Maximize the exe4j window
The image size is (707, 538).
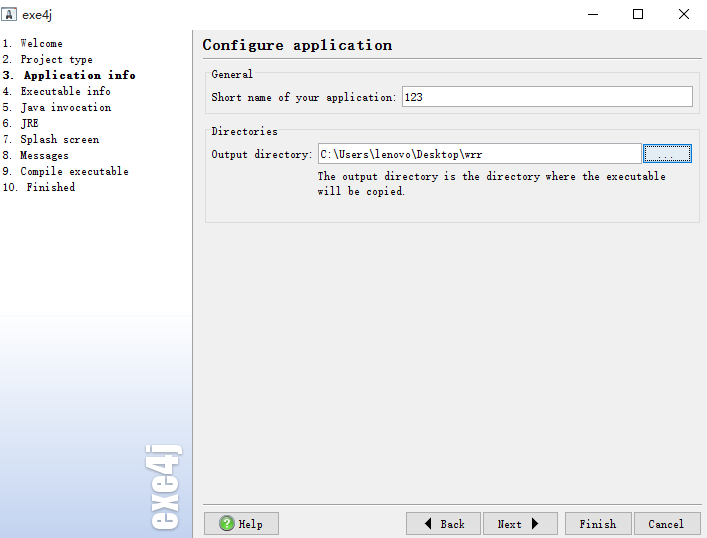(638, 14)
